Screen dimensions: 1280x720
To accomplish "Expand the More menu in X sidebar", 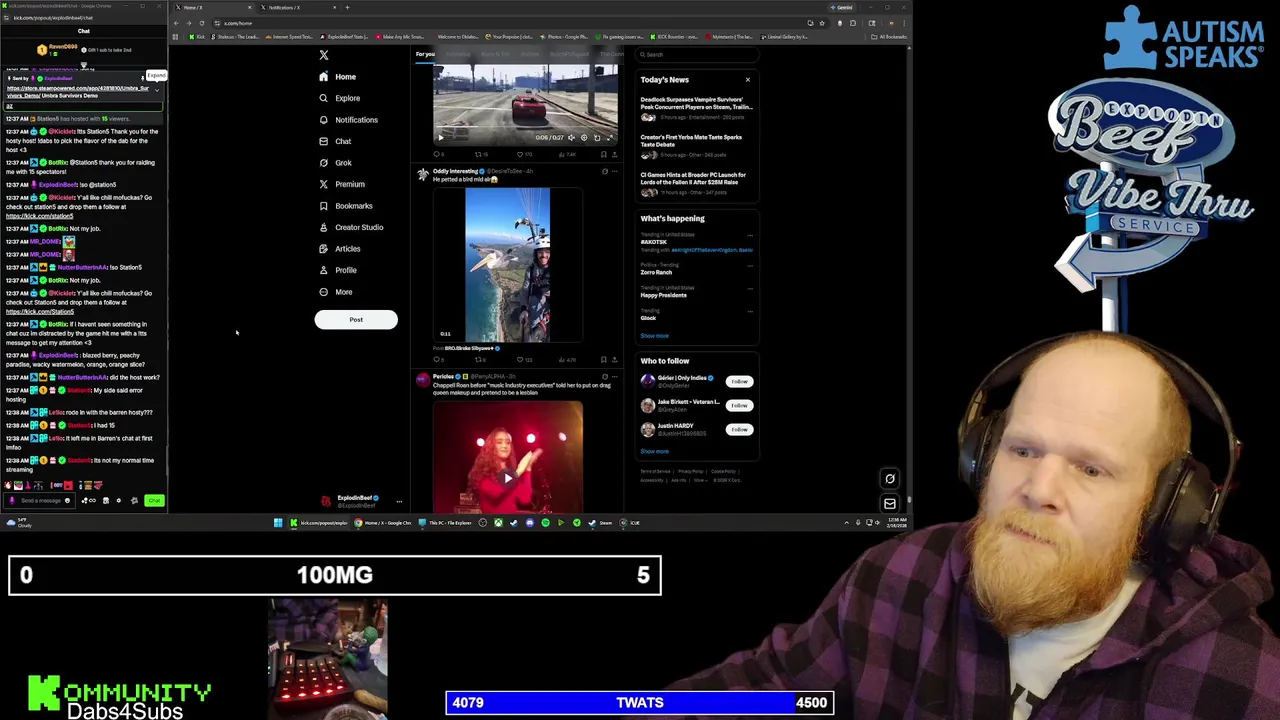I will (x=335, y=292).
